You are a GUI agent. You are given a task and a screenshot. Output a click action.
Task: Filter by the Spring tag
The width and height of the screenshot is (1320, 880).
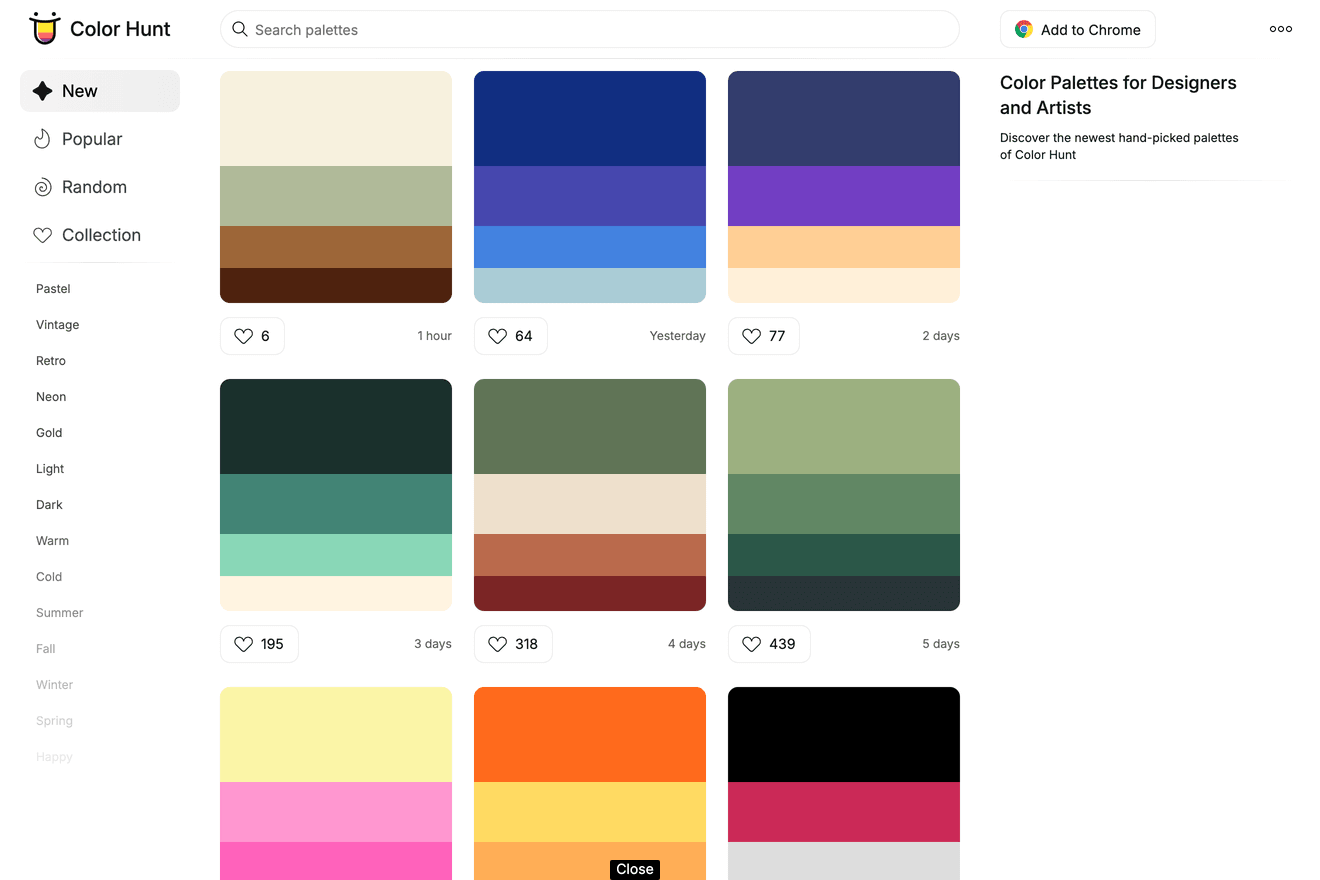coord(54,721)
